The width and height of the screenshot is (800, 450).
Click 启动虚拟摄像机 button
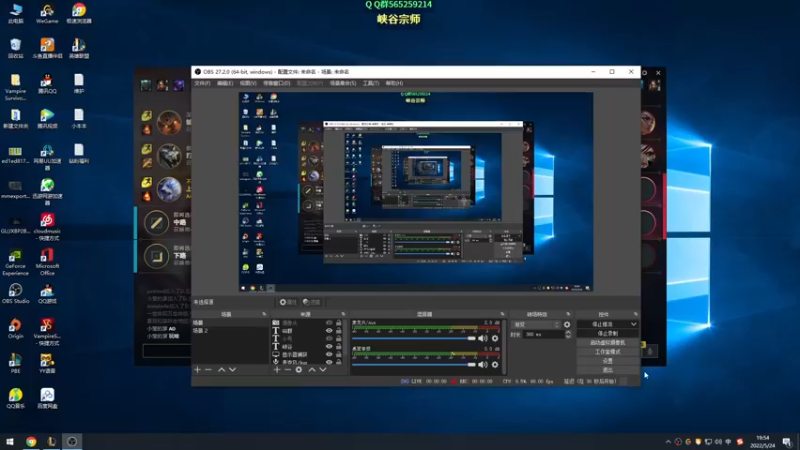coord(607,343)
